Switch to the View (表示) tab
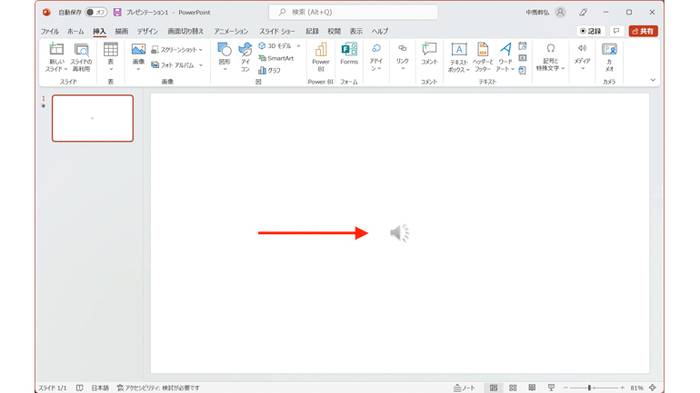700x393 pixels. pos(356,31)
